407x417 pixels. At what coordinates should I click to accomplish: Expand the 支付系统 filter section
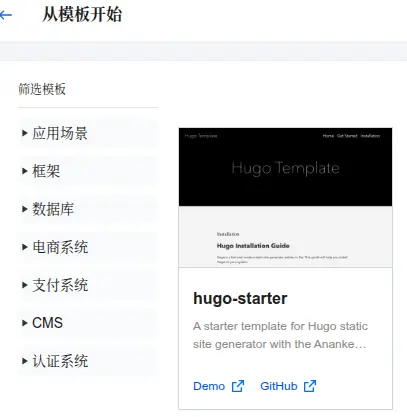(88, 285)
